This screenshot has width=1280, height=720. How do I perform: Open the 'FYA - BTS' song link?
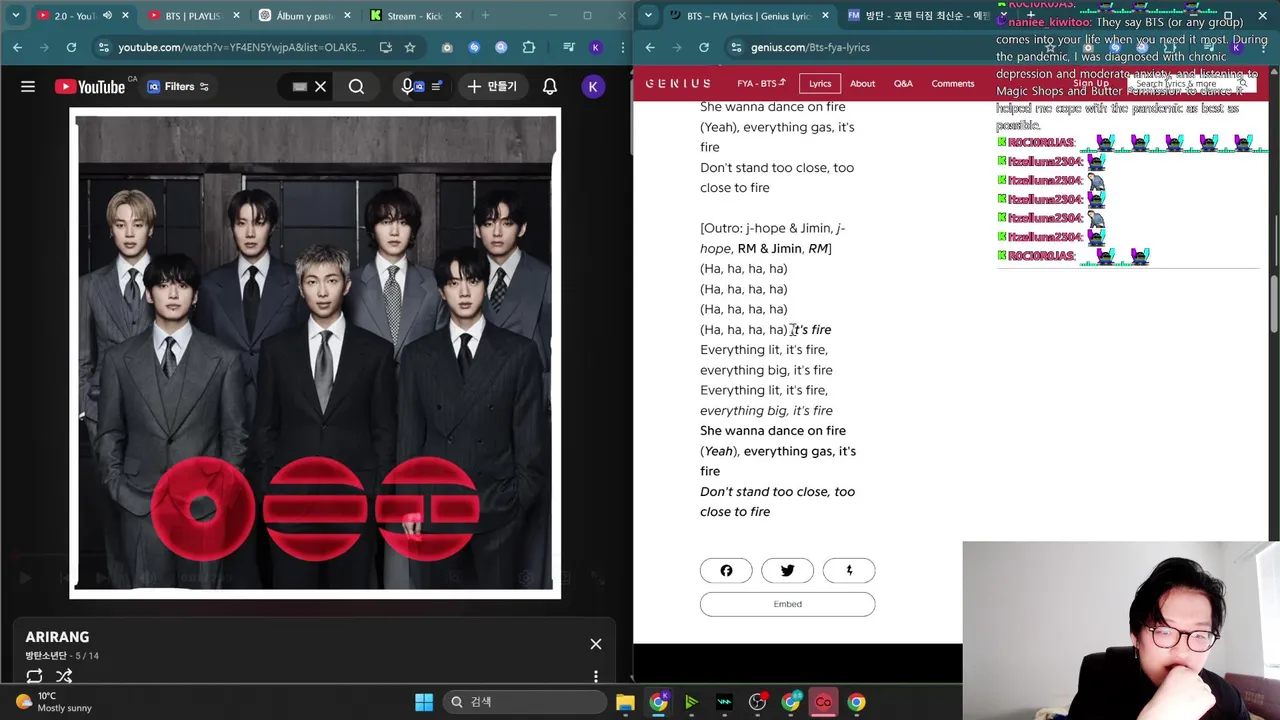(761, 84)
